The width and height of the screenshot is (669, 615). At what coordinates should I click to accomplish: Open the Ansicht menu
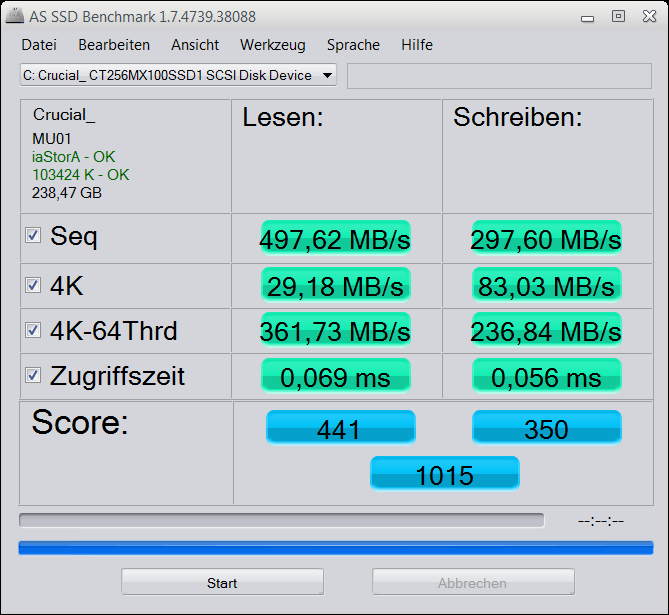tap(195, 45)
